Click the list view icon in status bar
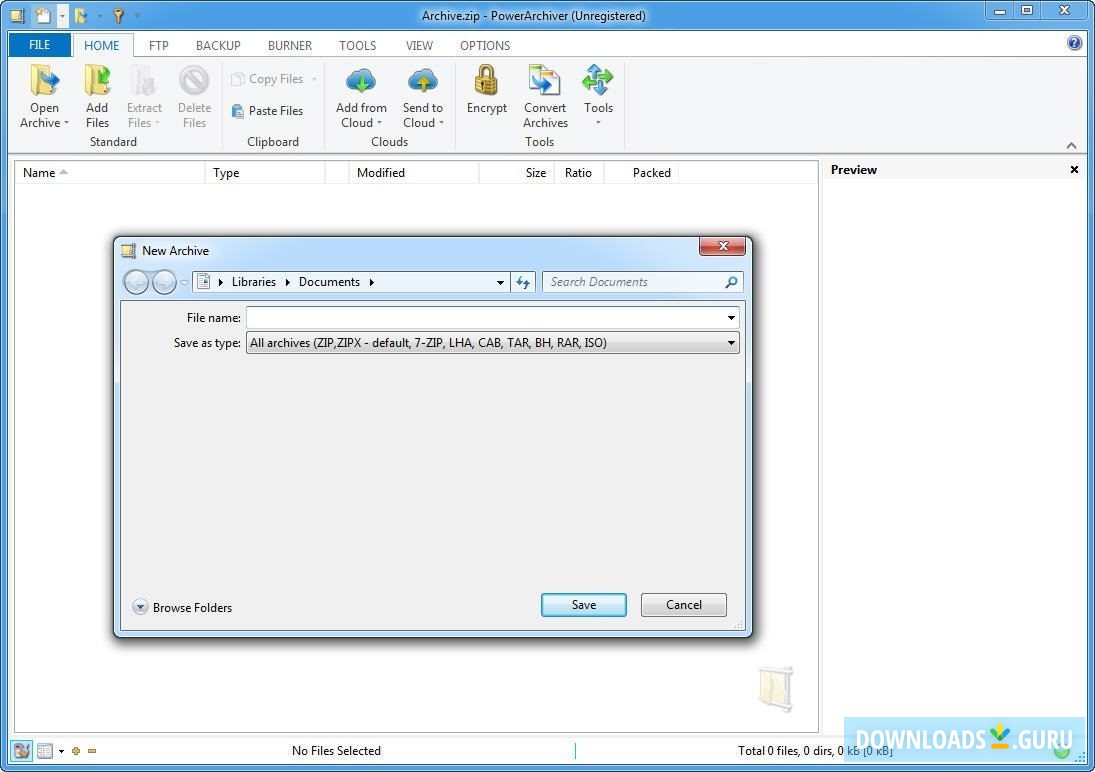Screen dimensions: 1095x772 click(x=45, y=751)
